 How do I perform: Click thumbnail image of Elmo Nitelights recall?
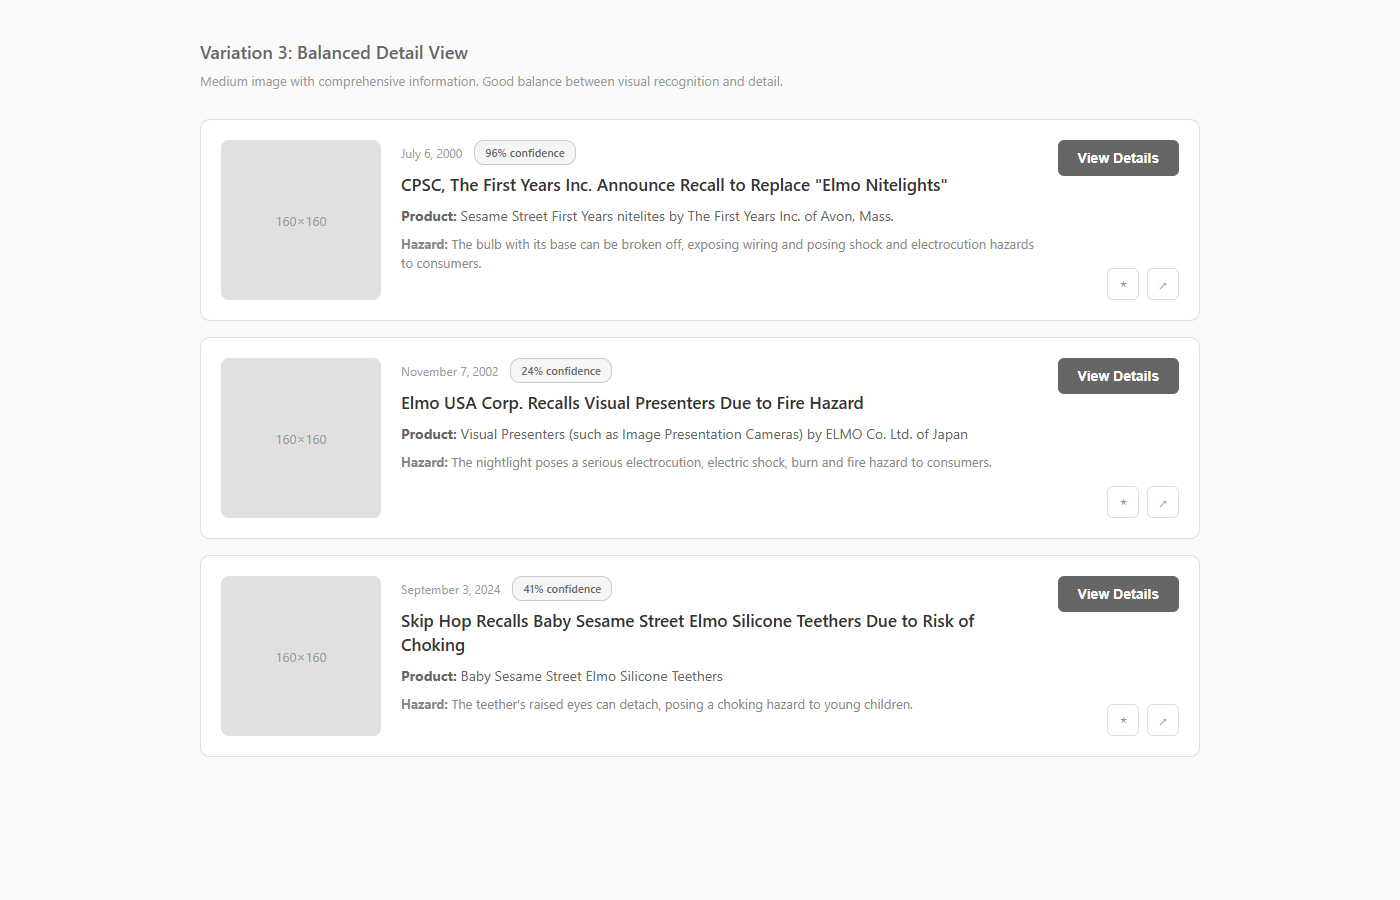(x=301, y=220)
